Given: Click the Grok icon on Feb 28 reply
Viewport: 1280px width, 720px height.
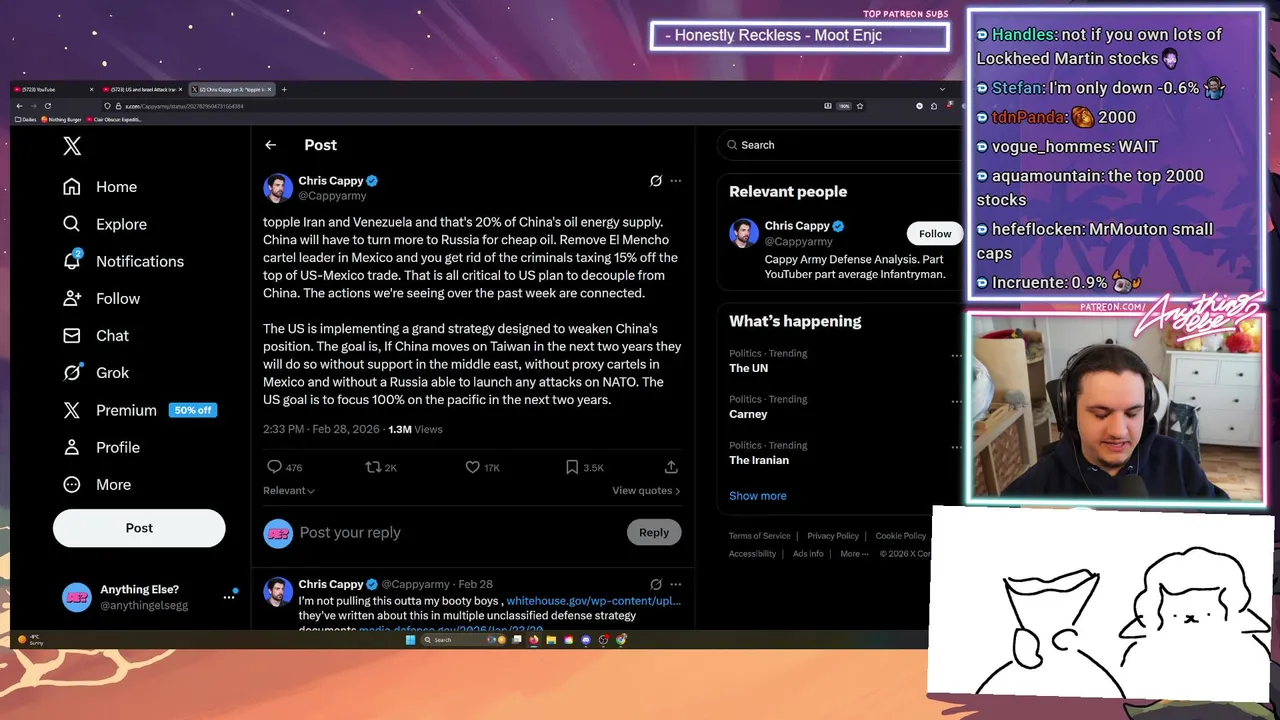Looking at the screenshot, I should pos(656,584).
